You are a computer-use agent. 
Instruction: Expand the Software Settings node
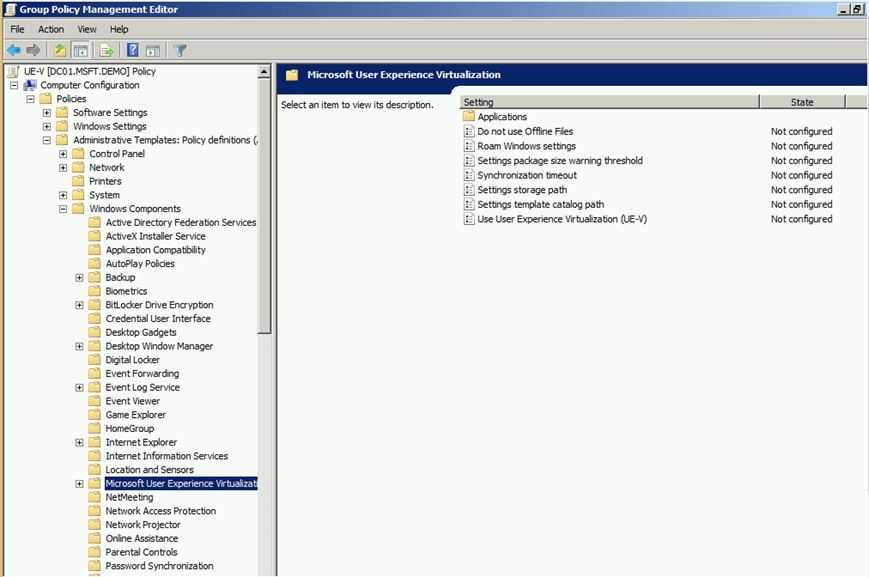point(47,113)
